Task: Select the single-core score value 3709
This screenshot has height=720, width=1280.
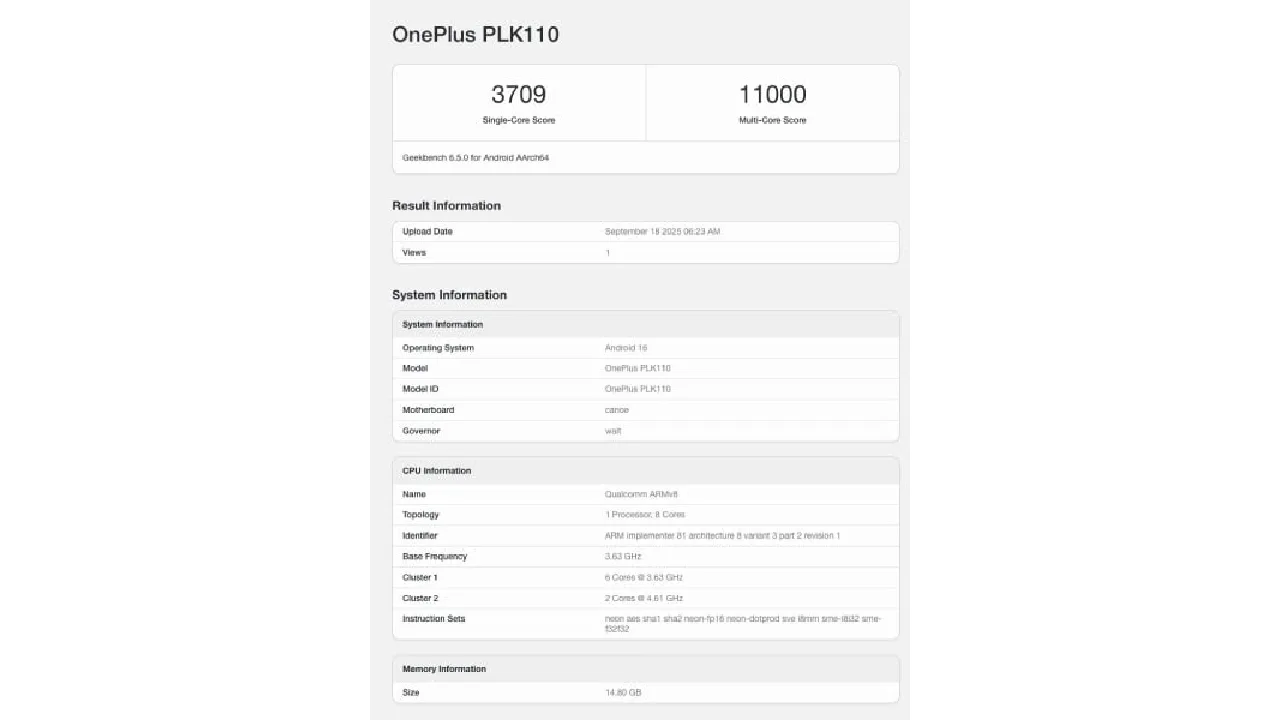Action: tap(518, 94)
